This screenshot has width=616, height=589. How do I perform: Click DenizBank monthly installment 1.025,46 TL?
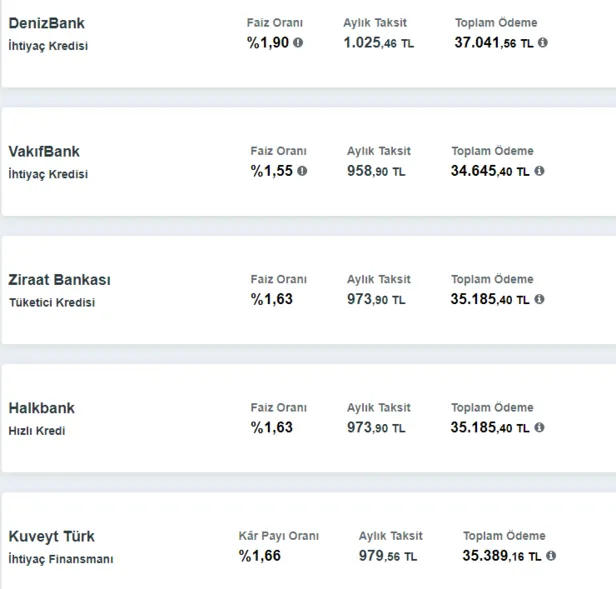click(x=378, y=43)
